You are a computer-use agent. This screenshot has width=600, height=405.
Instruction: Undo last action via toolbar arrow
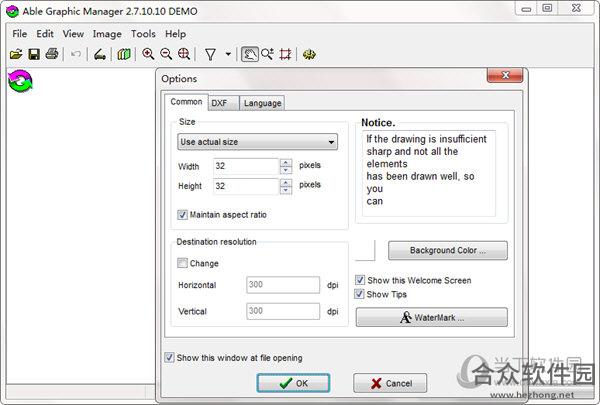(x=76, y=54)
